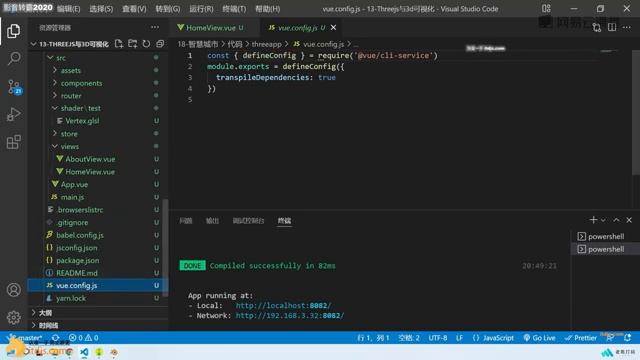Open errors and warnings count in status bar
Image resolution: width=640 pixels, height=360 pixels.
point(84,338)
